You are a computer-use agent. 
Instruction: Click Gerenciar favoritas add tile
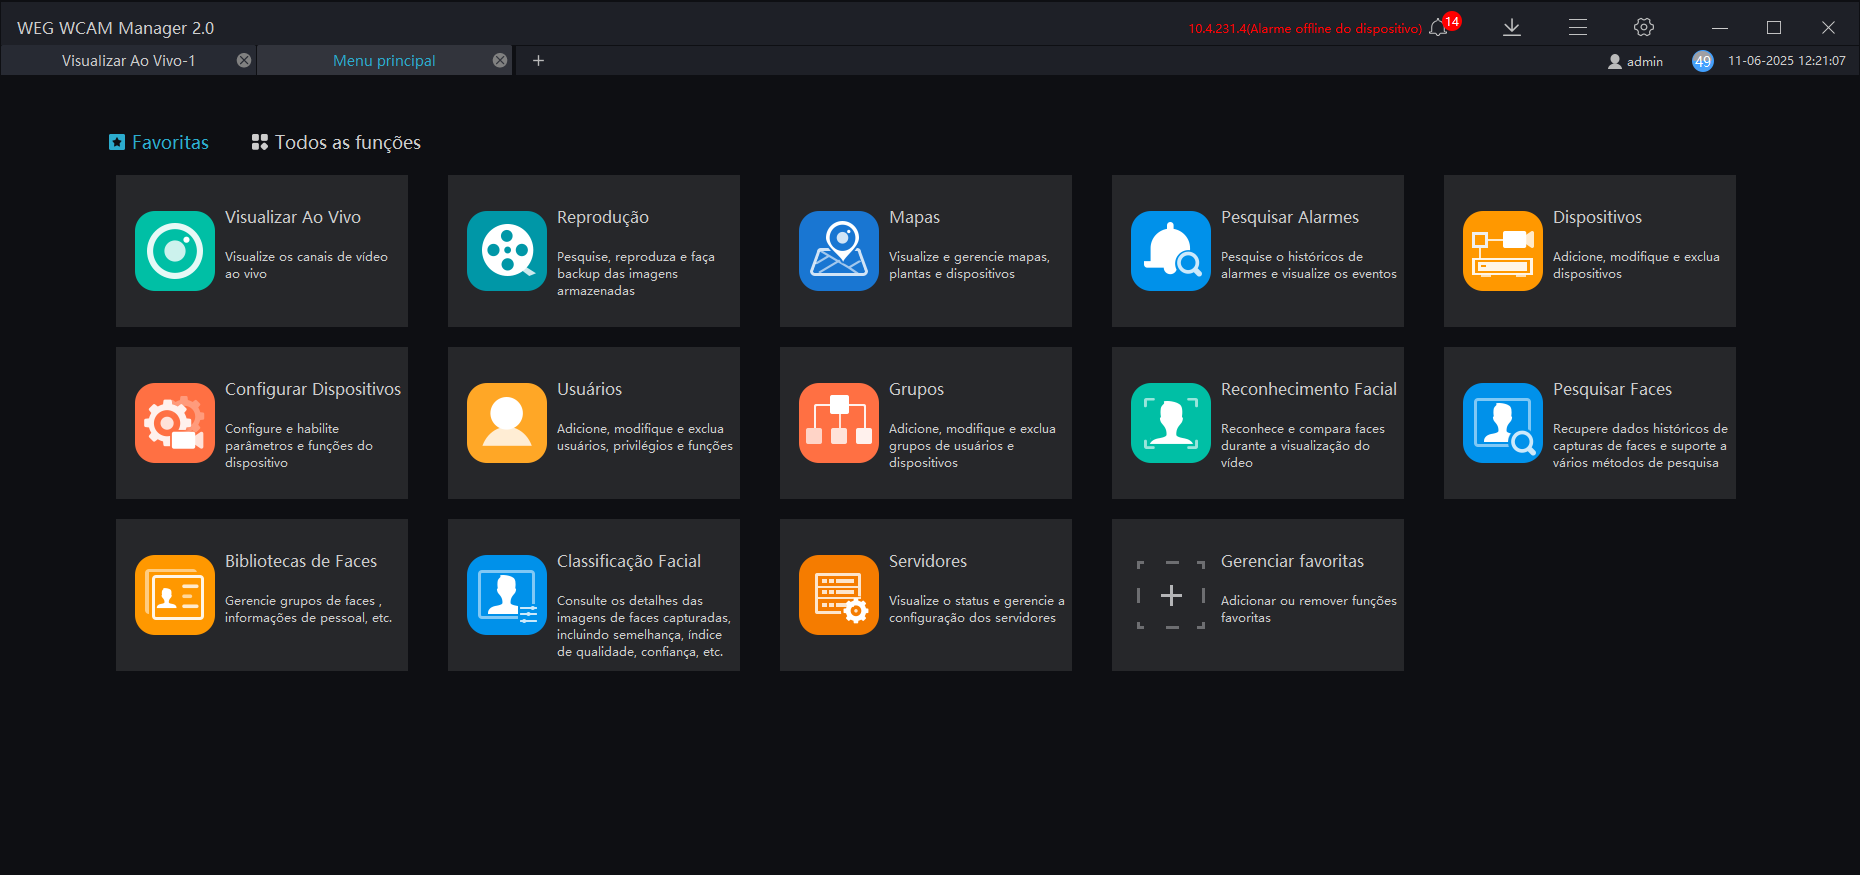click(1171, 595)
